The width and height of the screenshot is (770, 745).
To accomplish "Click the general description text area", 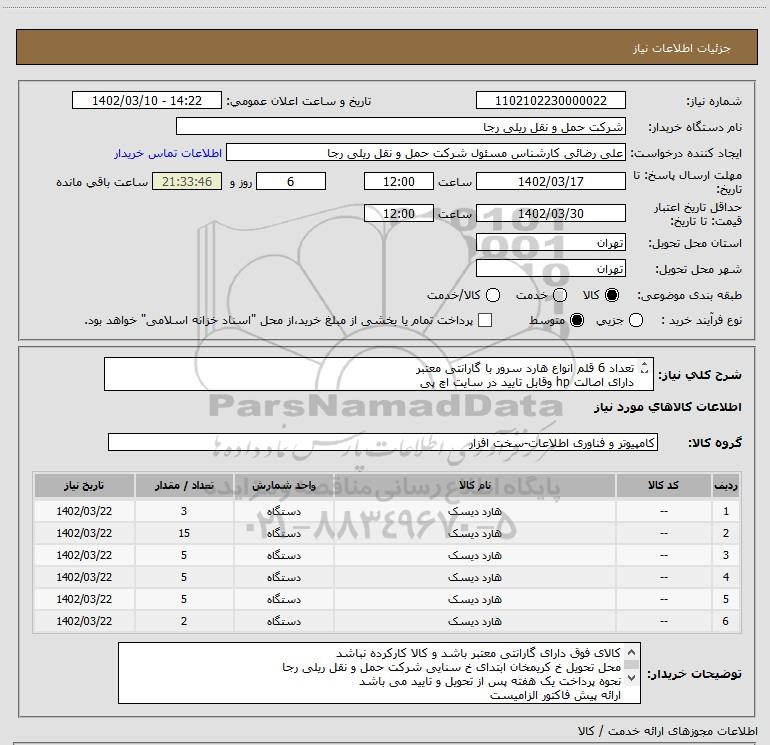I will point(379,375).
